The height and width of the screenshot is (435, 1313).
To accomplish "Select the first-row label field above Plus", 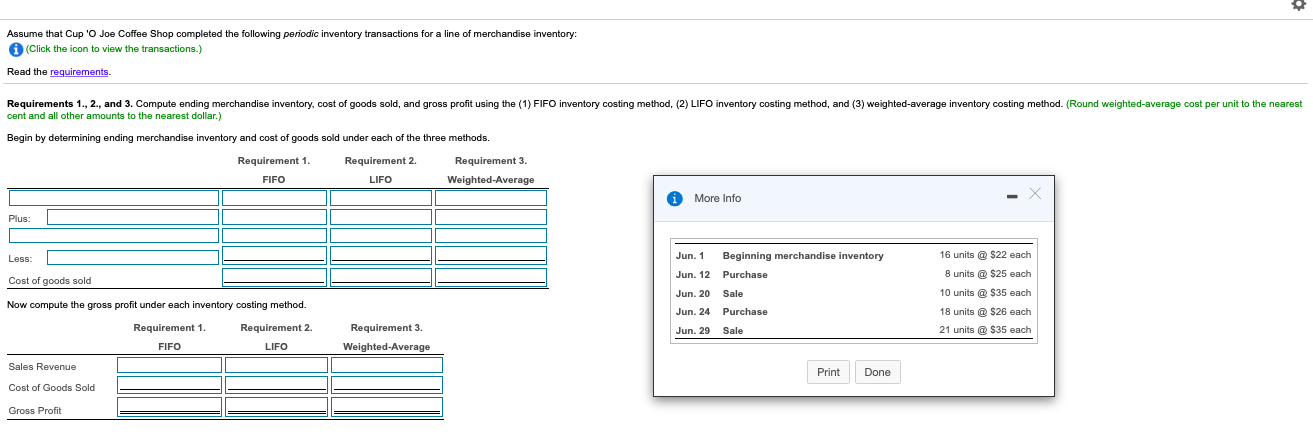I will tap(113, 198).
